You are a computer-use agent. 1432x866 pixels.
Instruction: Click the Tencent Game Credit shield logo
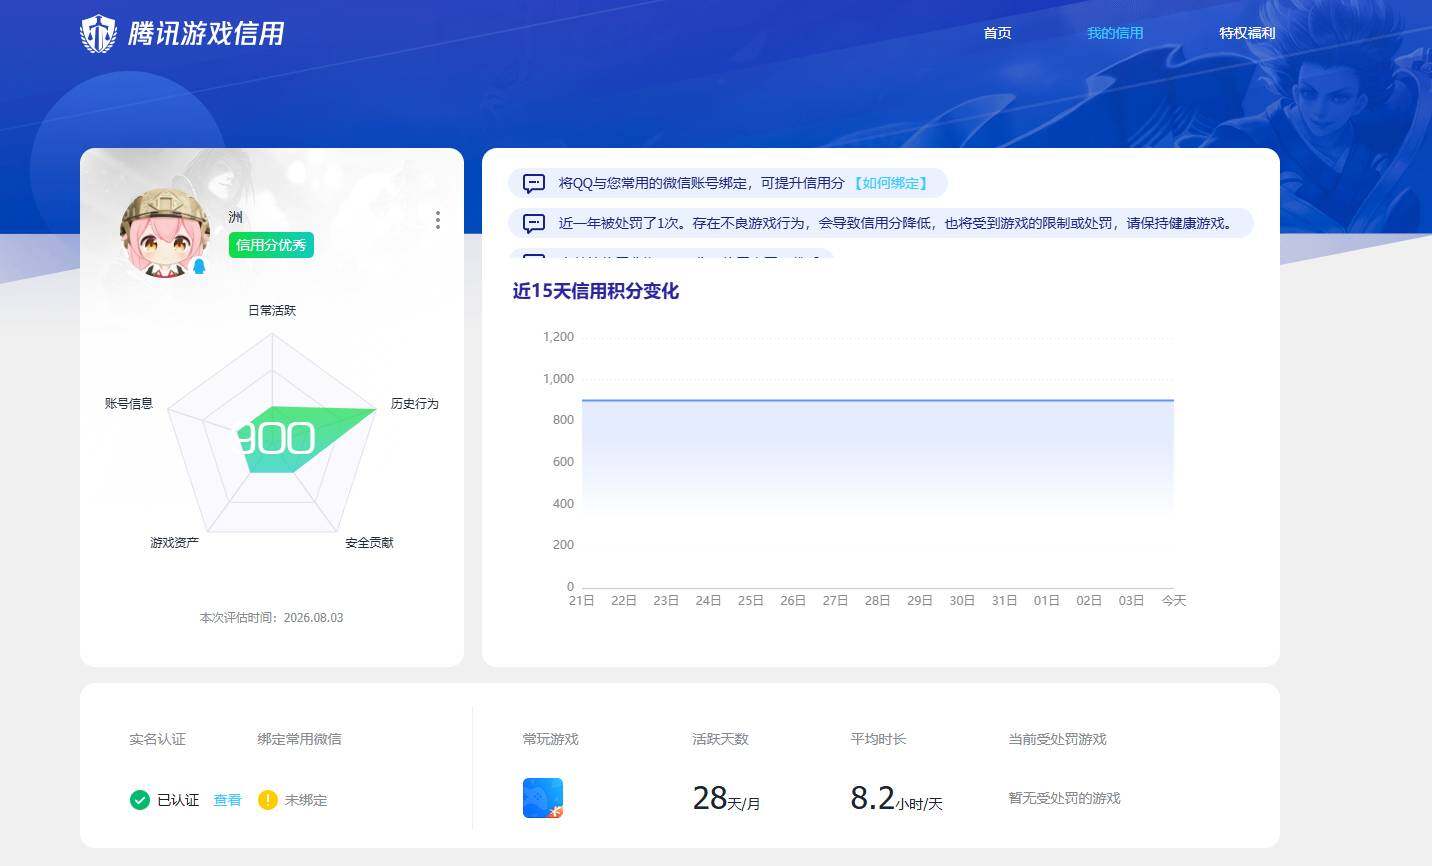click(98, 33)
